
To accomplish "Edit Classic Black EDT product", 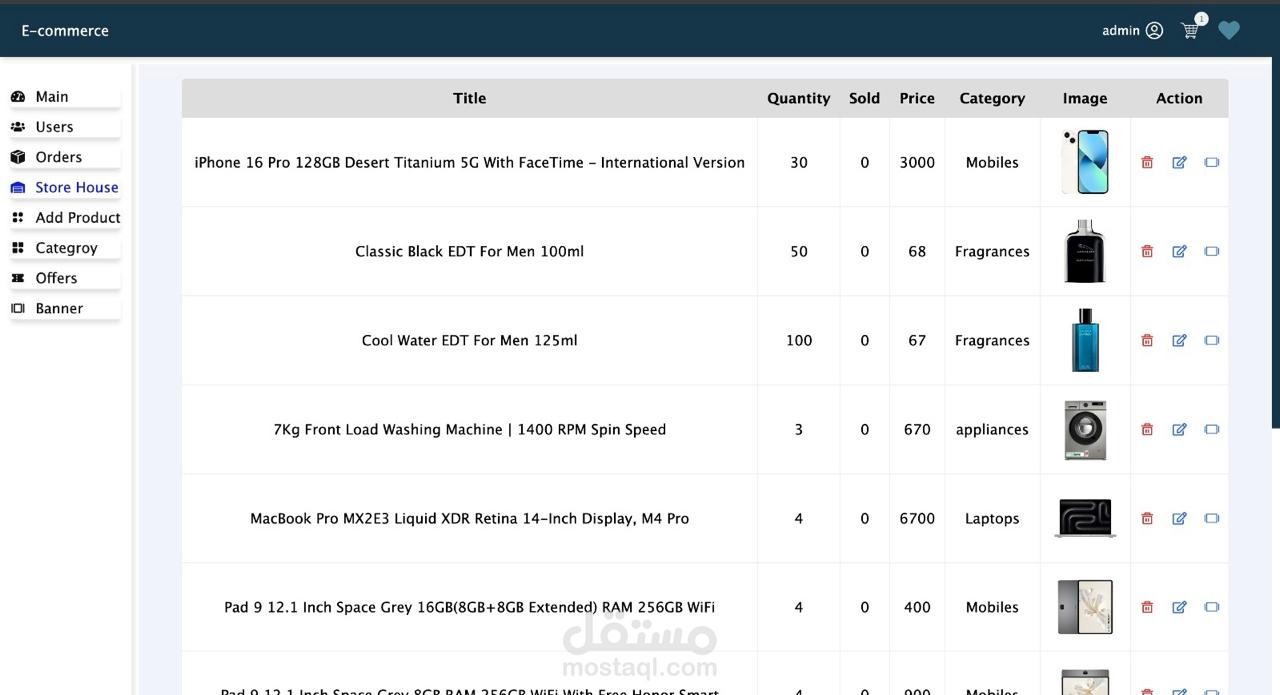I will 1179,251.
